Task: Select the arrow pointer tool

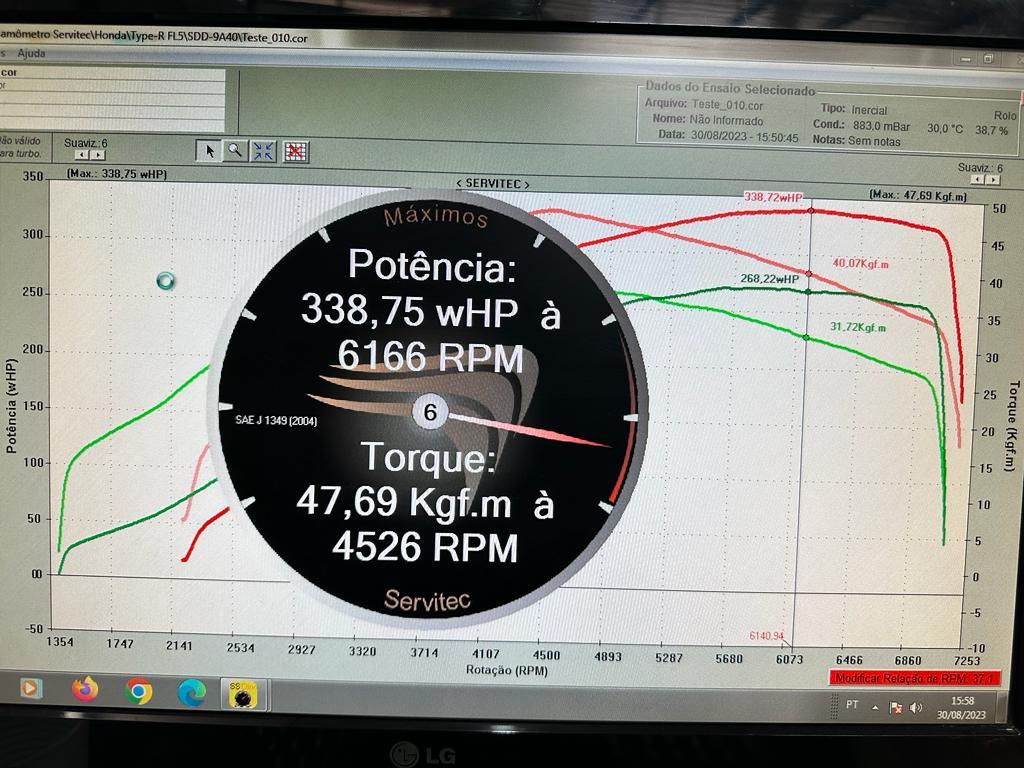Action: [210, 150]
